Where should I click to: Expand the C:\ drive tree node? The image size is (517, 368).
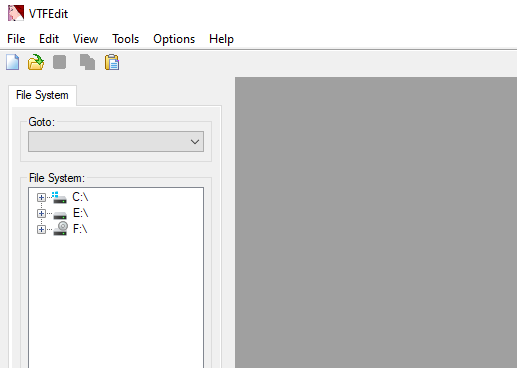(x=41, y=197)
